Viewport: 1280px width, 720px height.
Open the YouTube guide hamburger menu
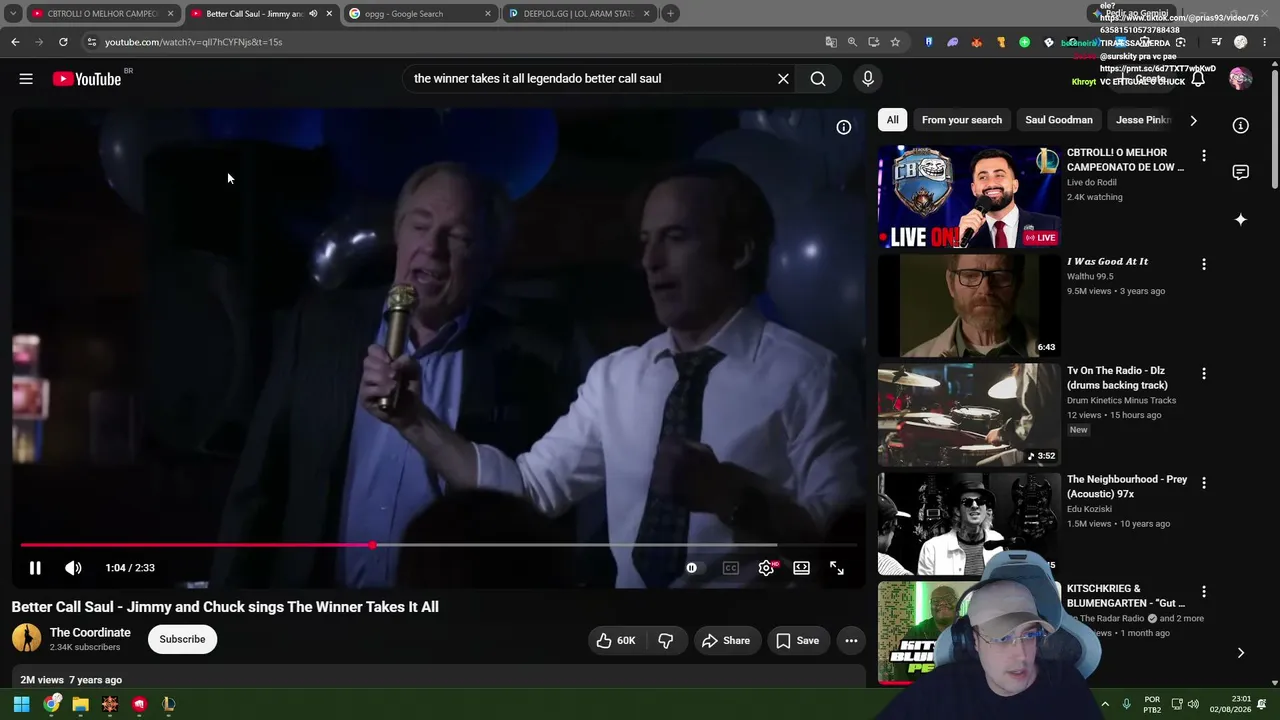coord(26,79)
